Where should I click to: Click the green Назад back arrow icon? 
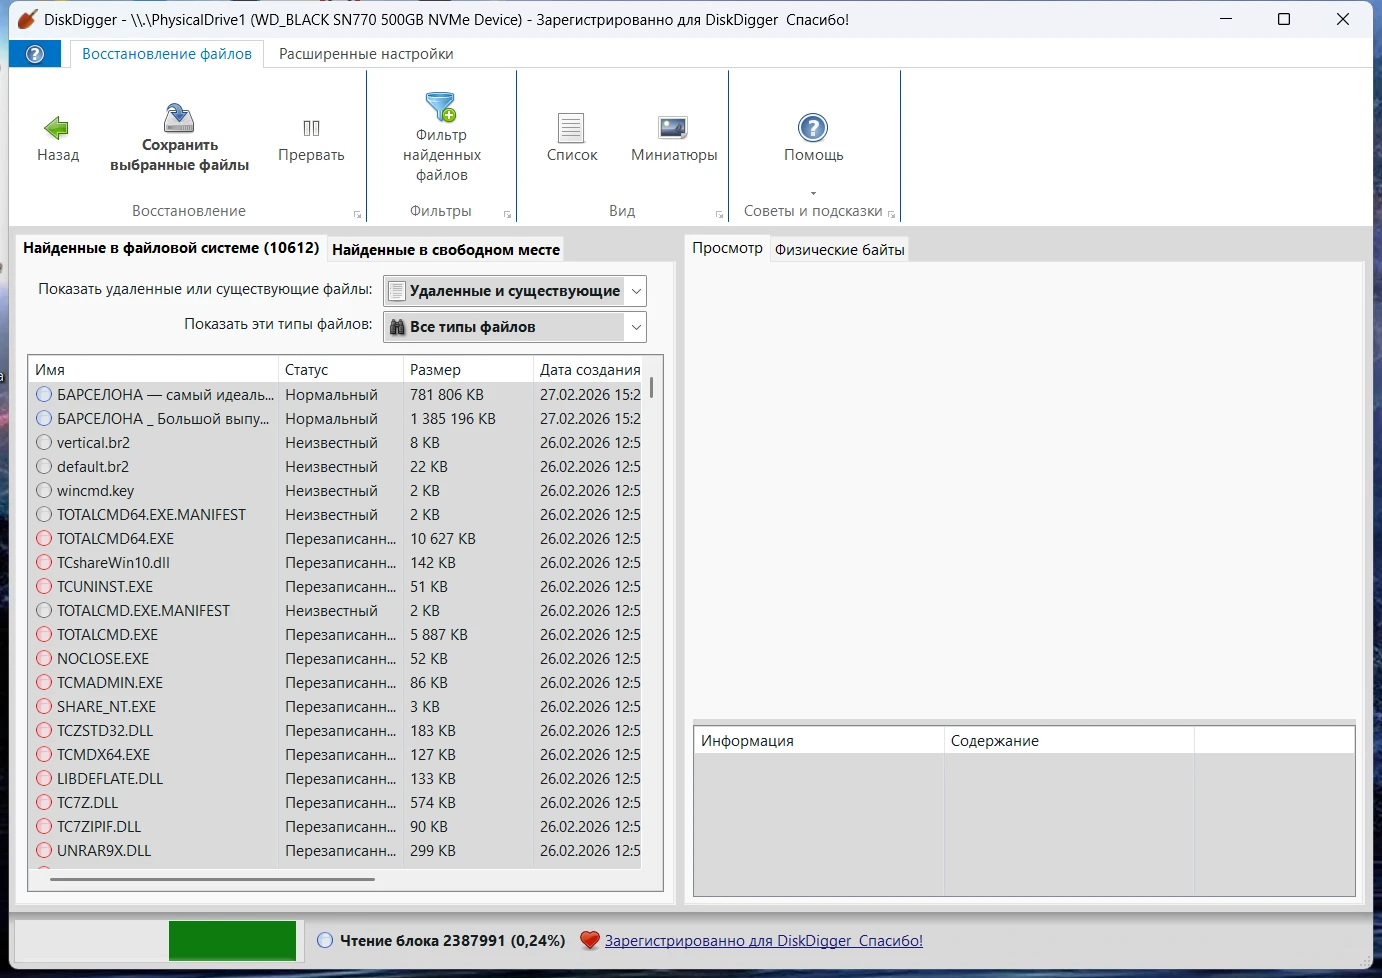click(x=57, y=128)
